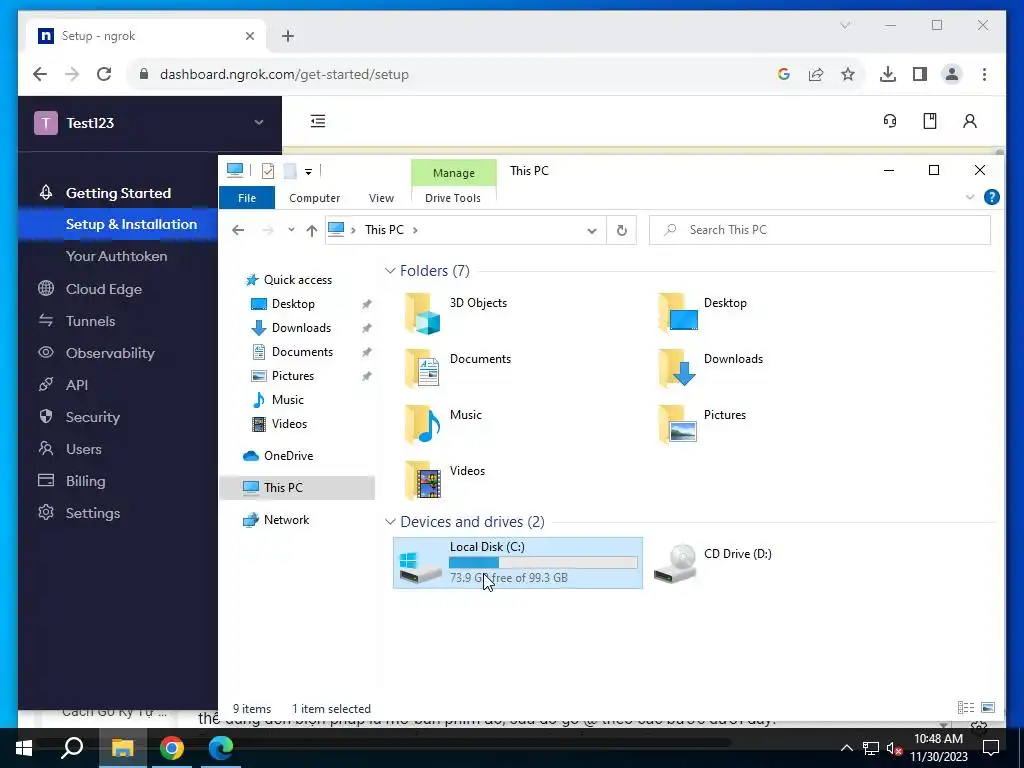This screenshot has width=1024, height=768.
Task: Open the ngrok documentation book icon
Action: coord(929,121)
